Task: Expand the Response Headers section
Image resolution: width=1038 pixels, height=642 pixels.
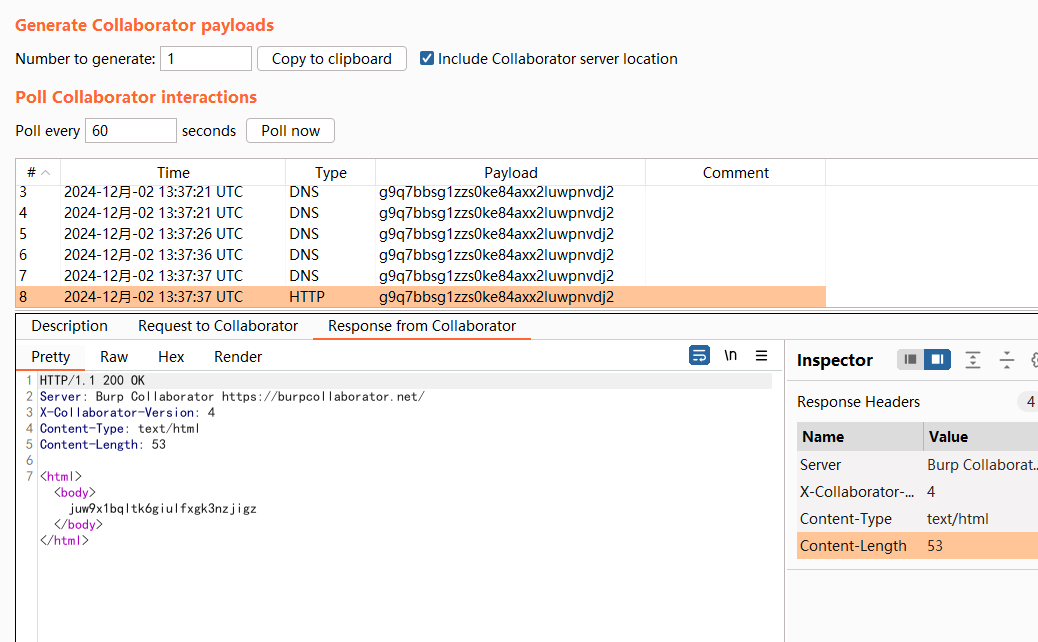Action: tap(858, 402)
